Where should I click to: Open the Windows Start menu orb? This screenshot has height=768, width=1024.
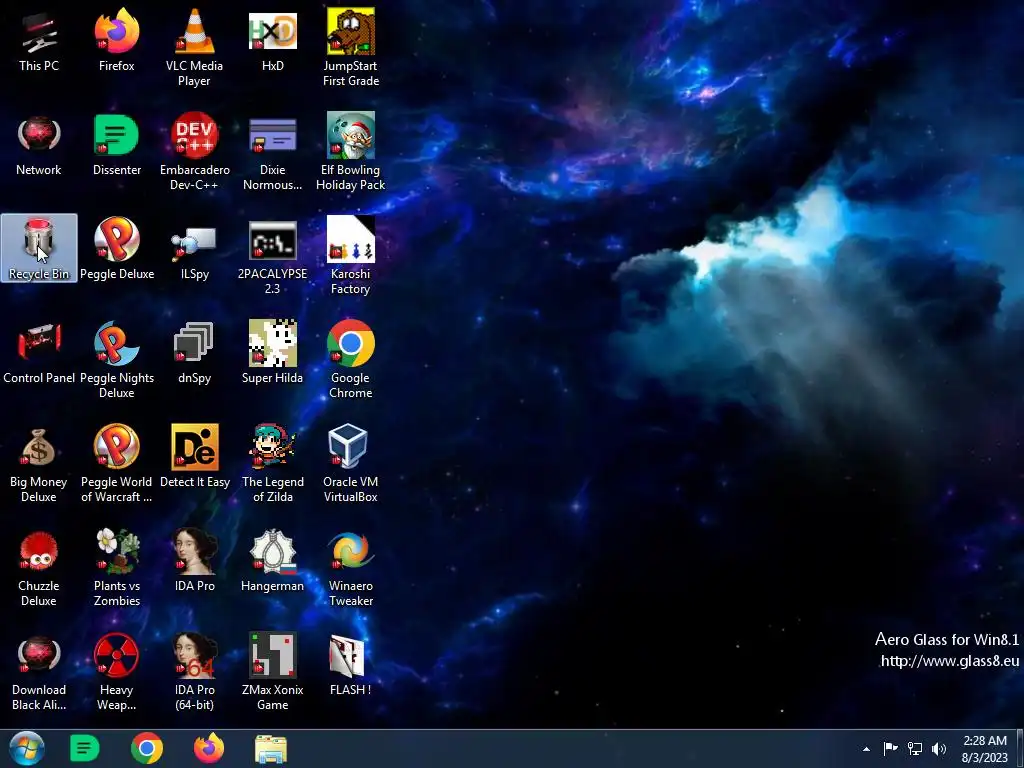click(27, 748)
